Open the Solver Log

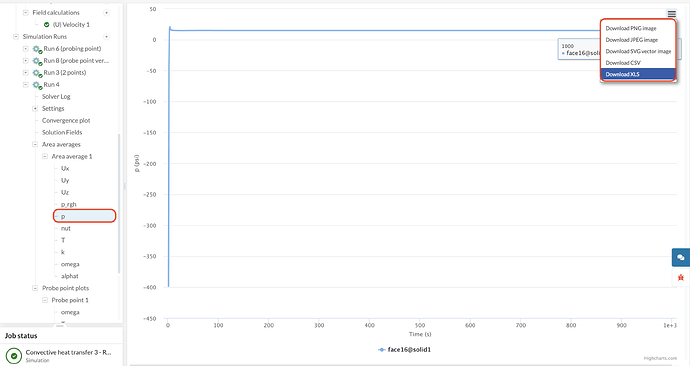click(x=56, y=96)
